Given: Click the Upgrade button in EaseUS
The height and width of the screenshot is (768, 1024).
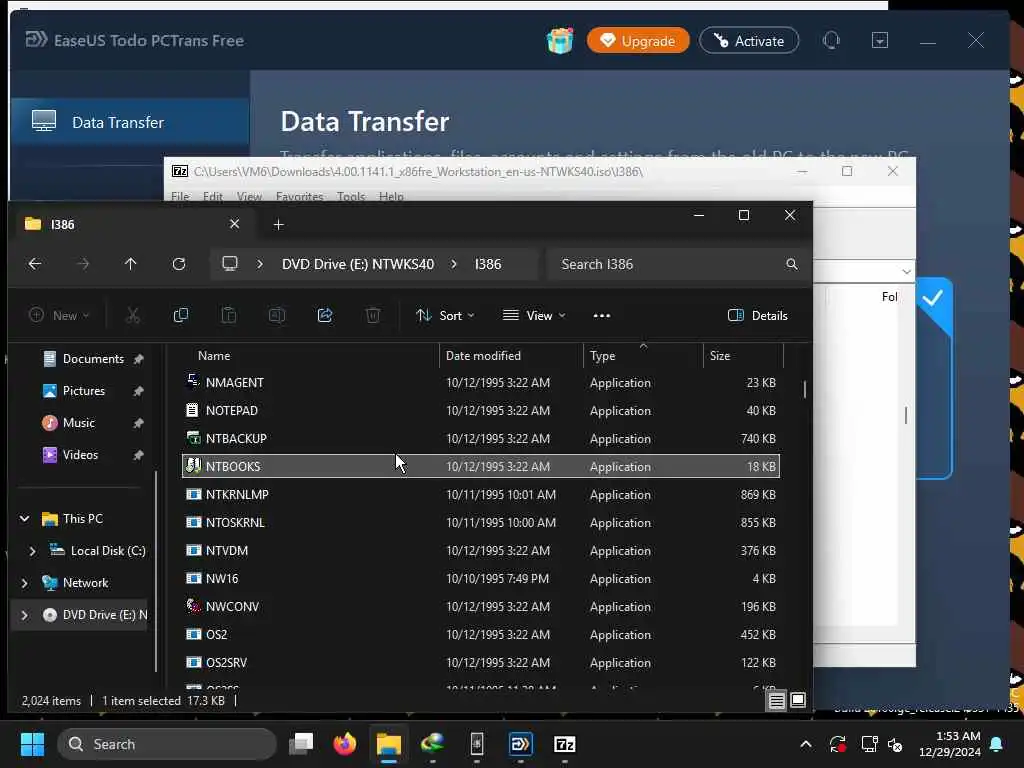Looking at the screenshot, I should [637, 40].
